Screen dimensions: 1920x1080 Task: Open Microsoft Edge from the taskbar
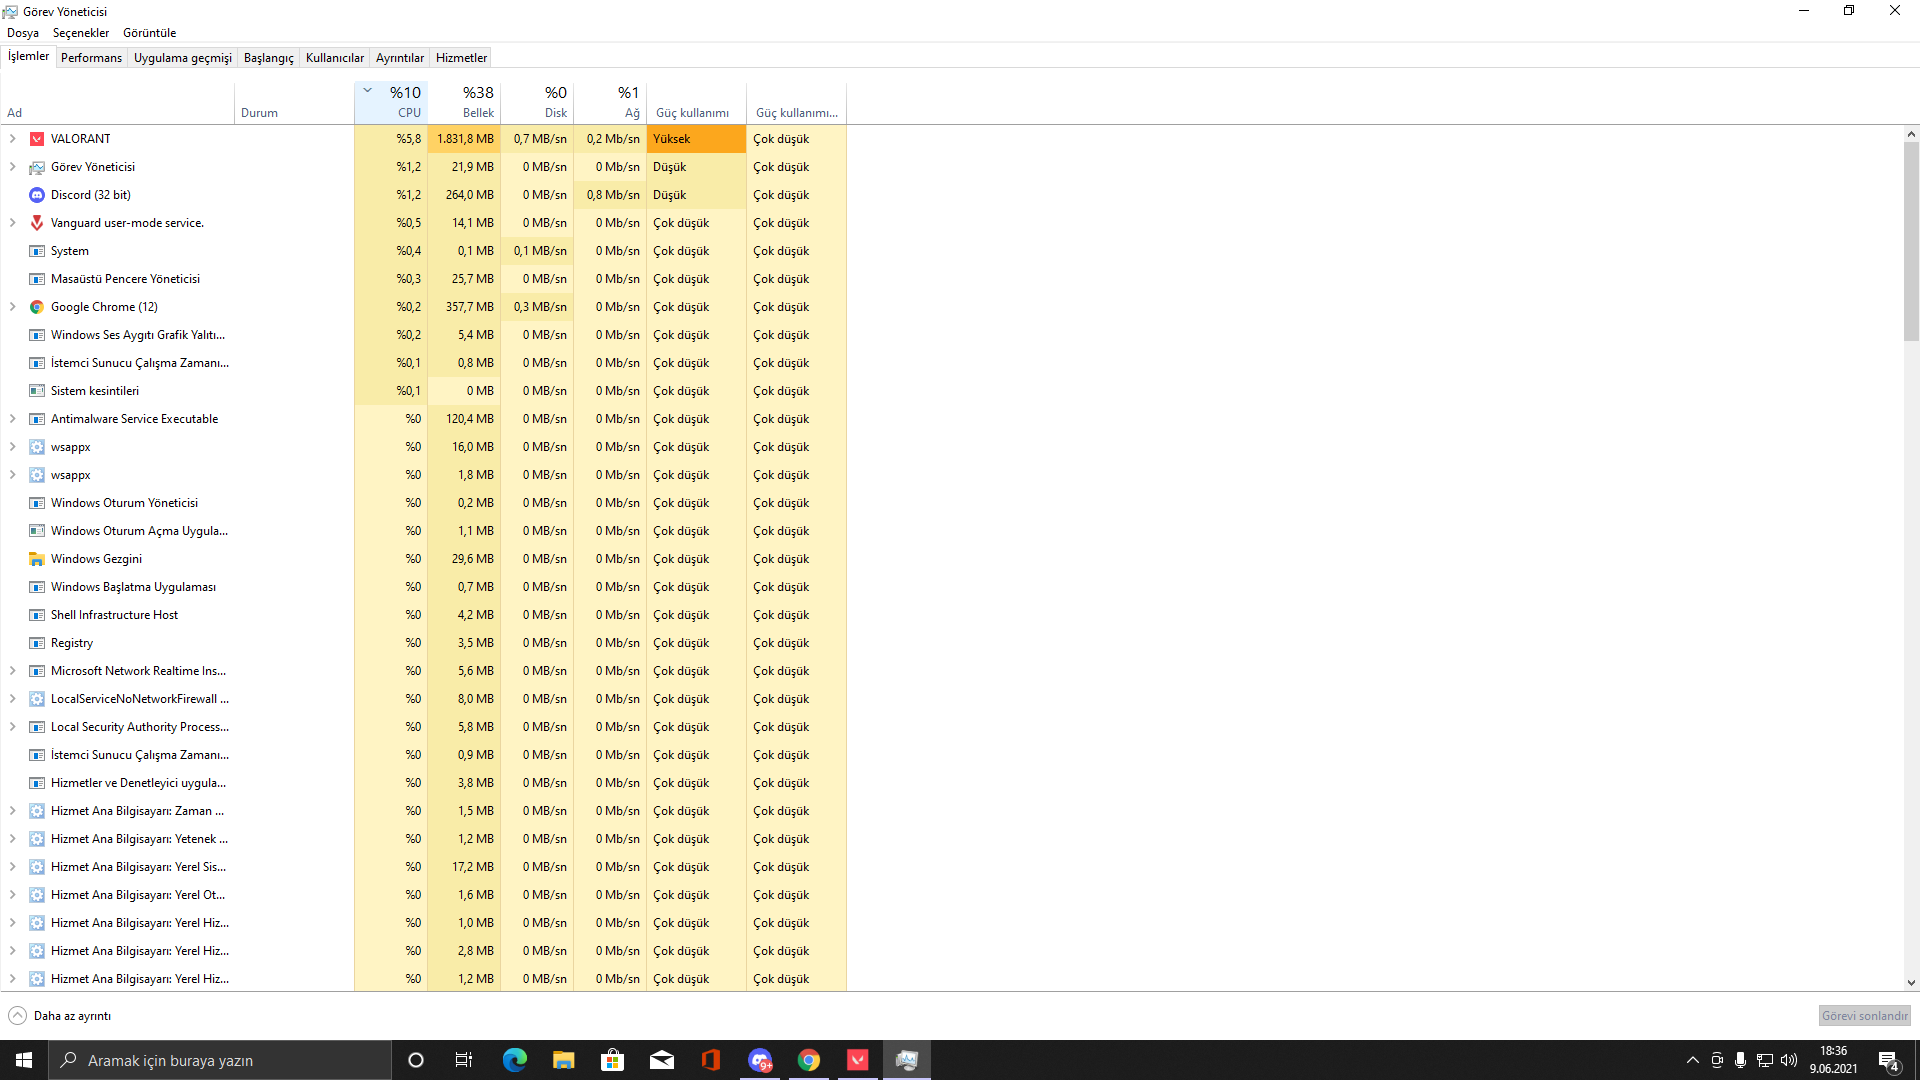point(515,1060)
